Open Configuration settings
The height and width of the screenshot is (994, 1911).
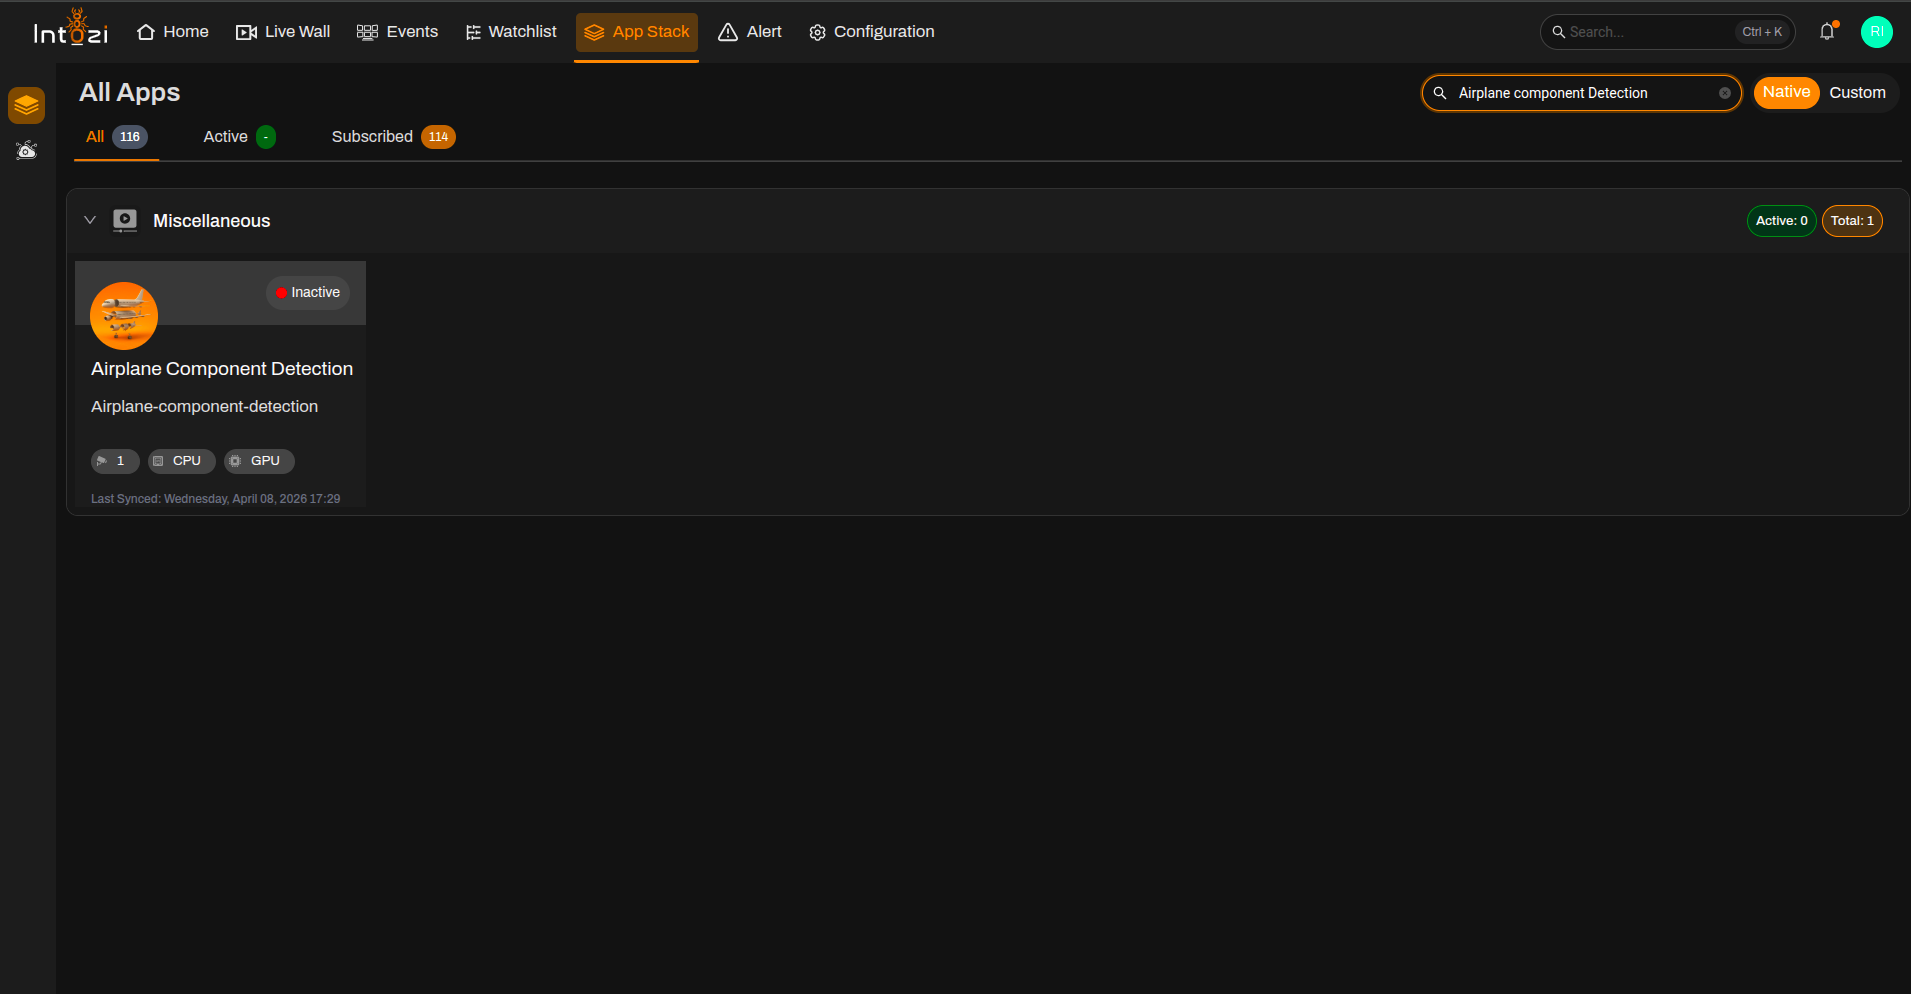pos(872,32)
